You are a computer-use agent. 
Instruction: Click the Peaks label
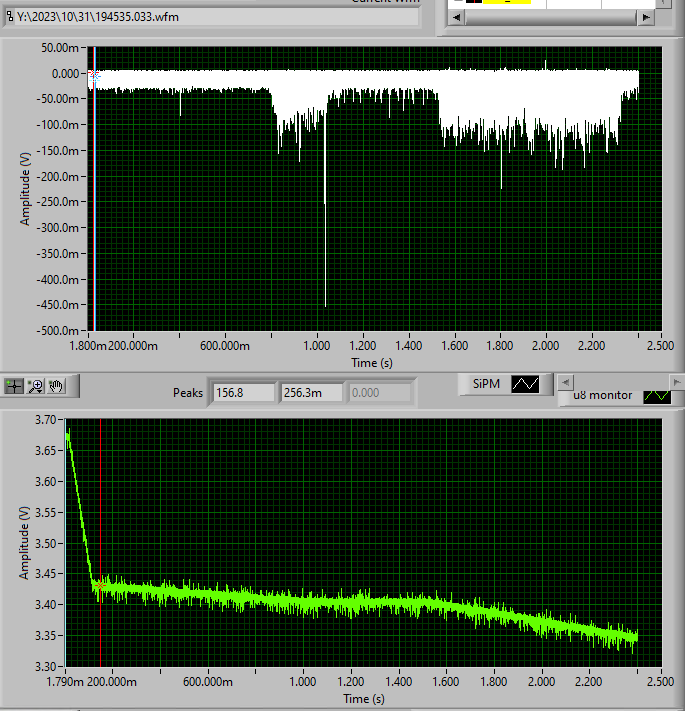pyautogui.click(x=188, y=393)
